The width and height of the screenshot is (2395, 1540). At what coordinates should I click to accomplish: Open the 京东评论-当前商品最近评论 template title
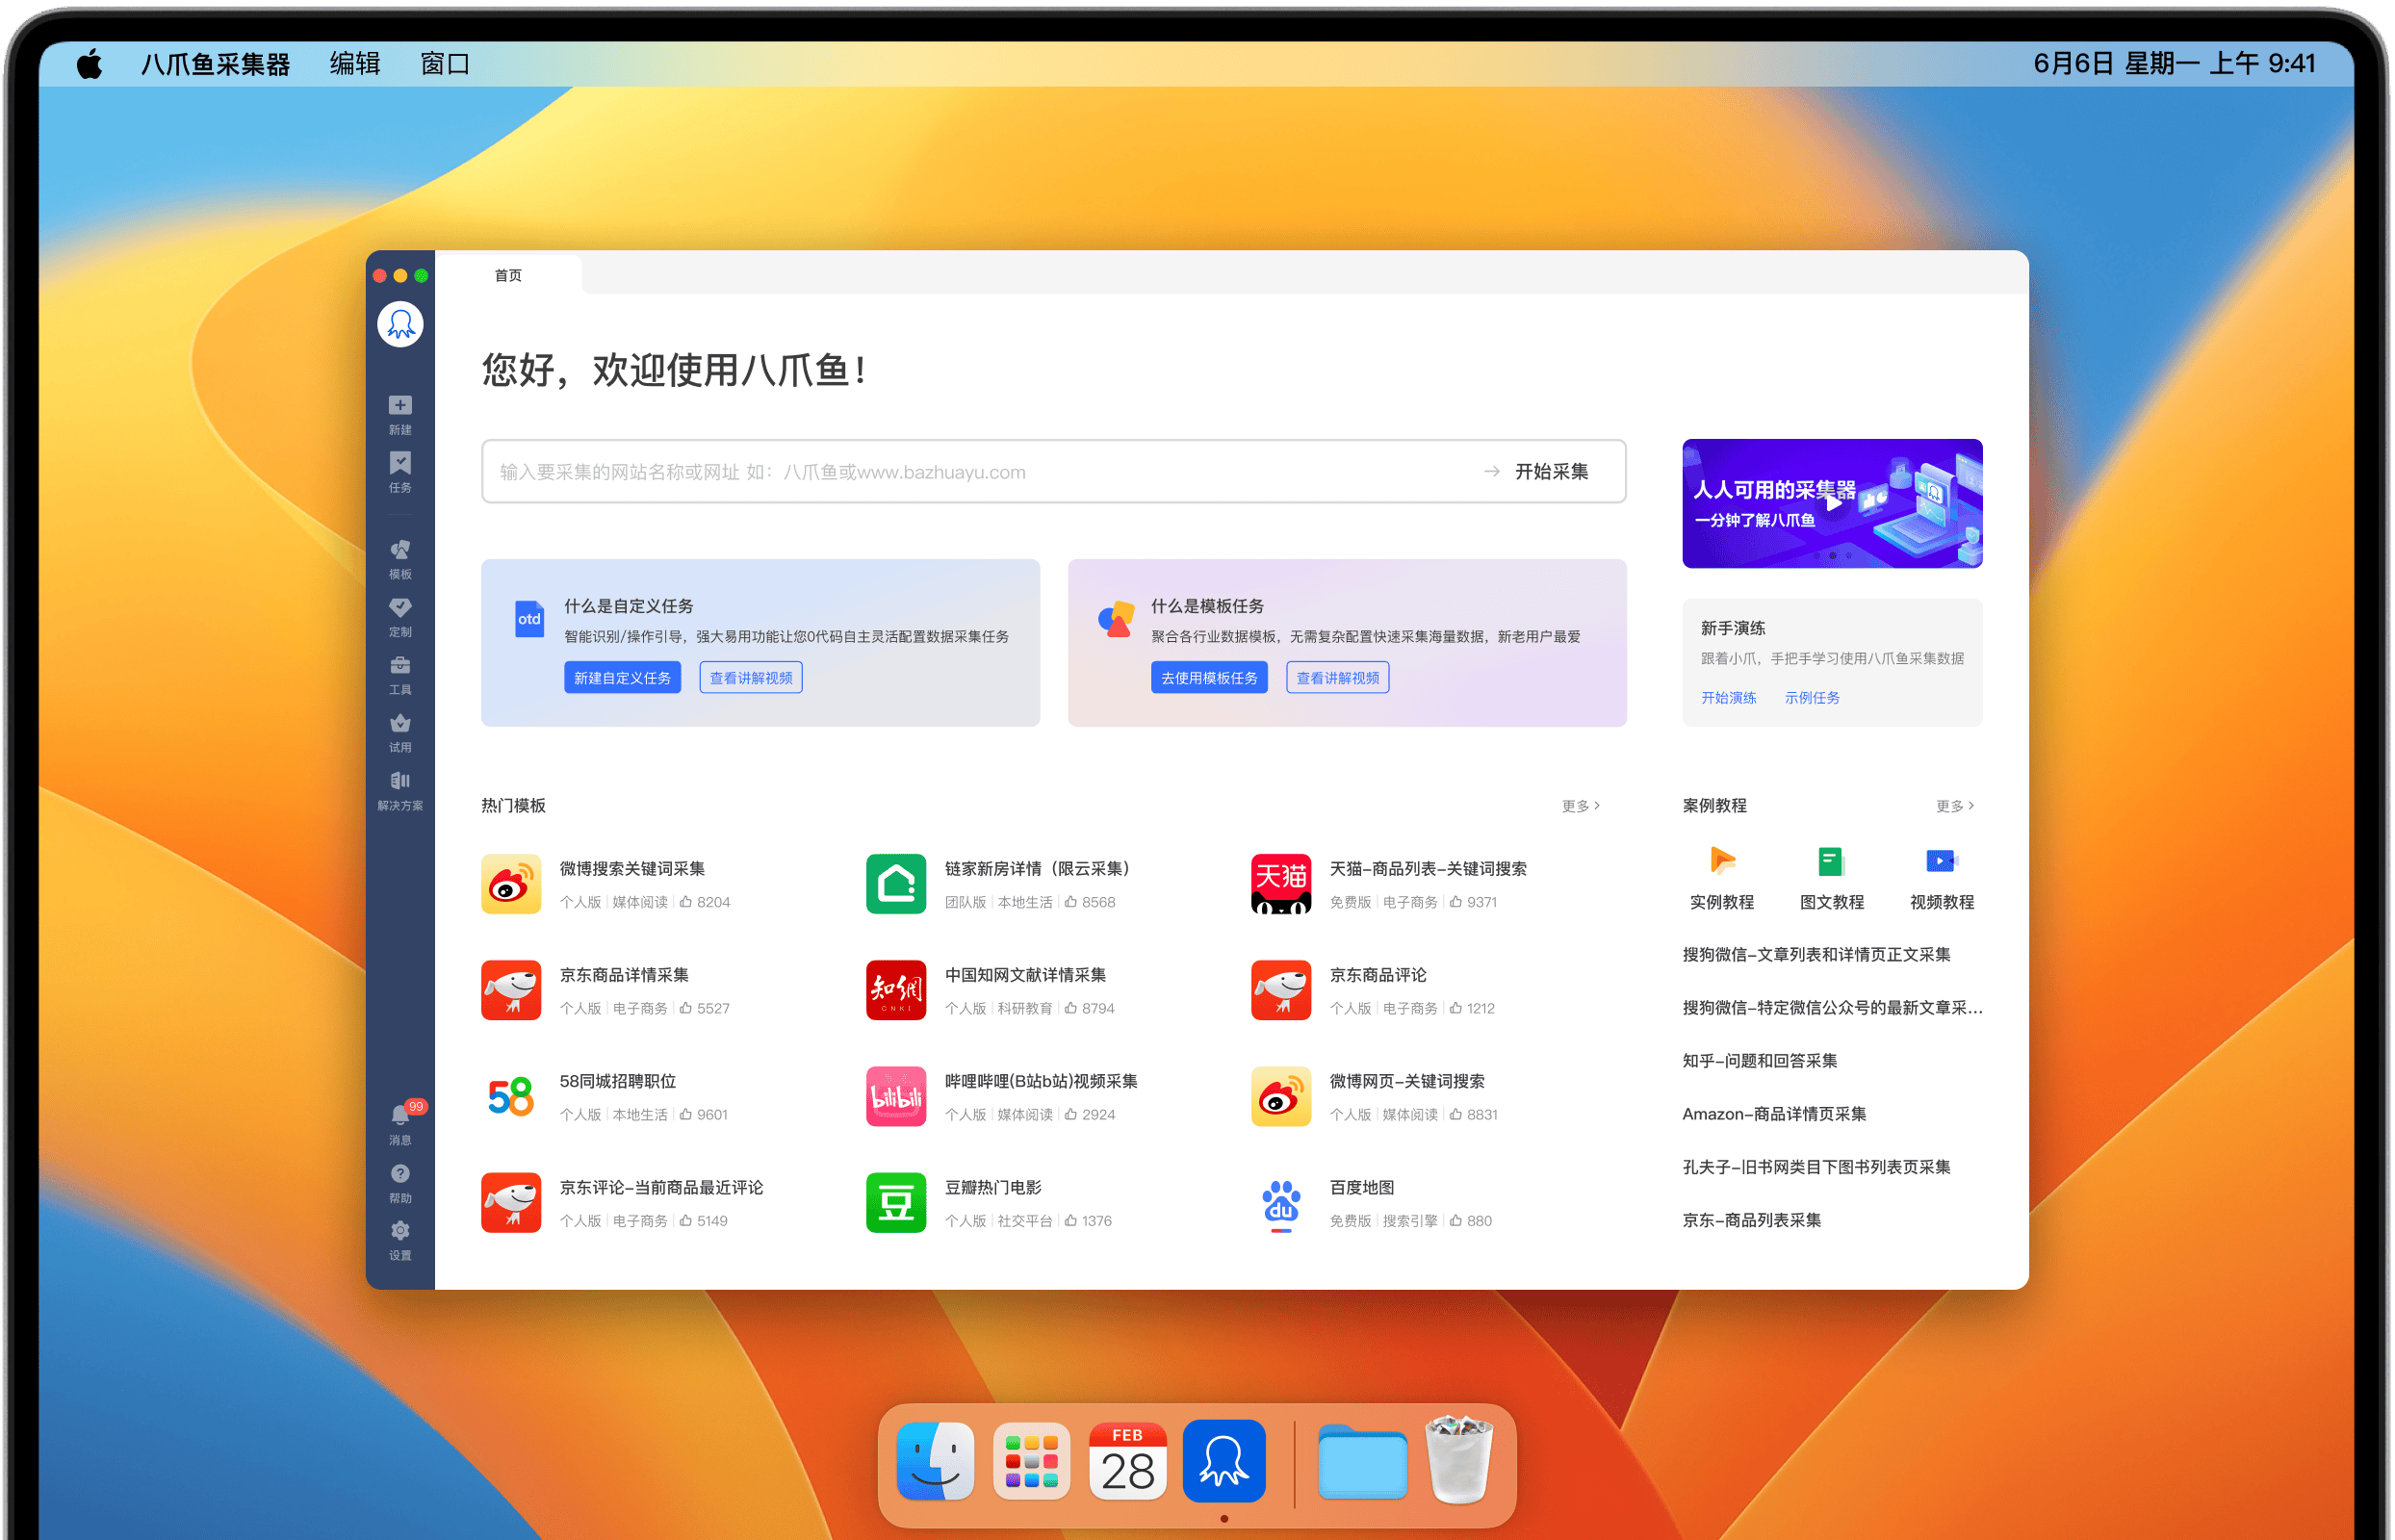(x=661, y=1188)
